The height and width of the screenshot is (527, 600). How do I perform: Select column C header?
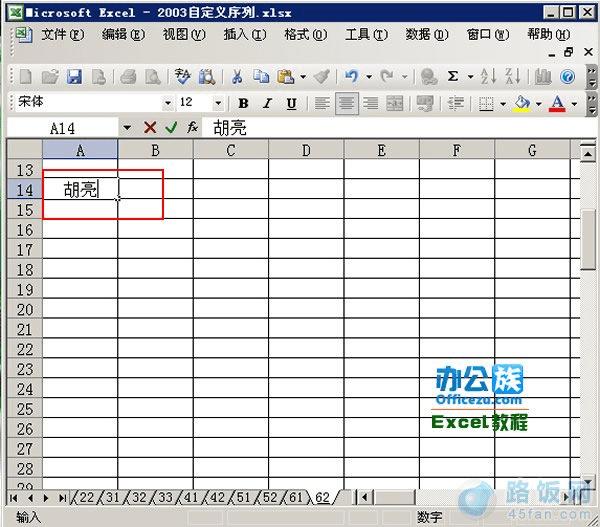(231, 150)
